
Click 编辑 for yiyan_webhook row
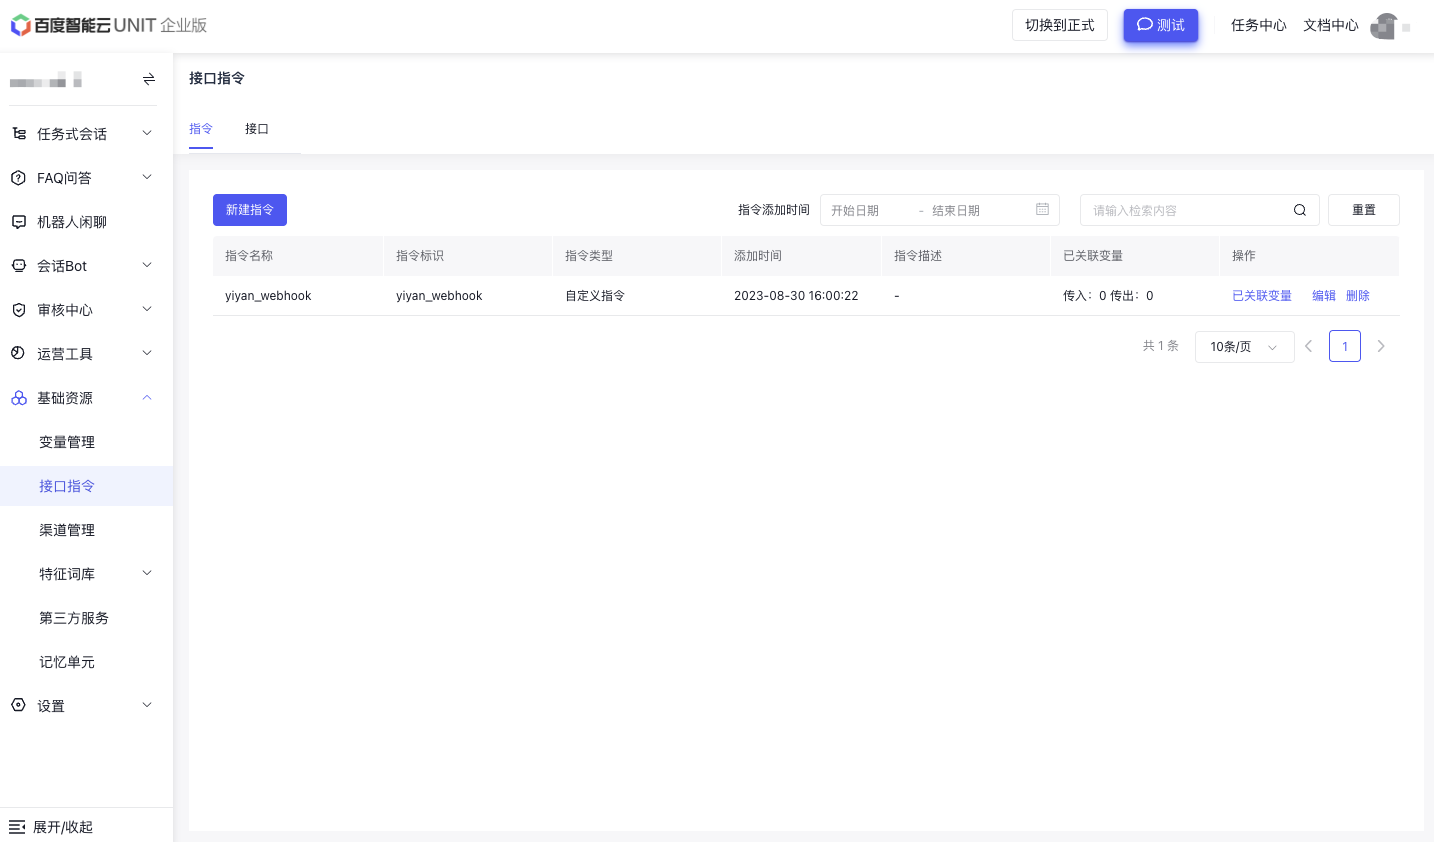click(1324, 296)
